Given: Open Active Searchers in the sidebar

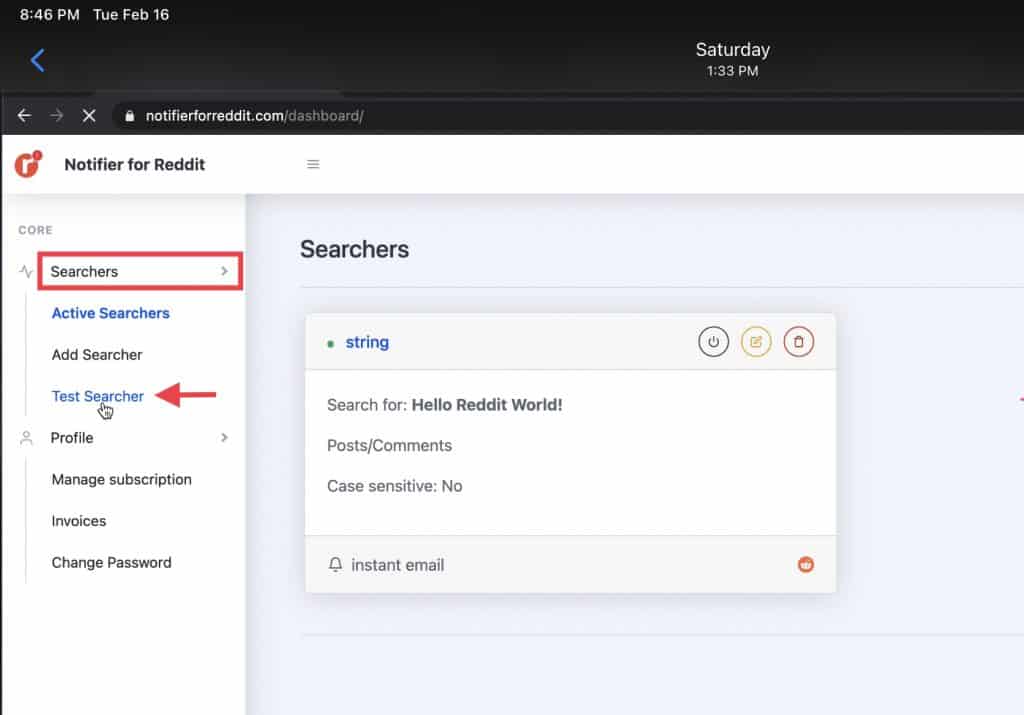Looking at the screenshot, I should coord(110,313).
